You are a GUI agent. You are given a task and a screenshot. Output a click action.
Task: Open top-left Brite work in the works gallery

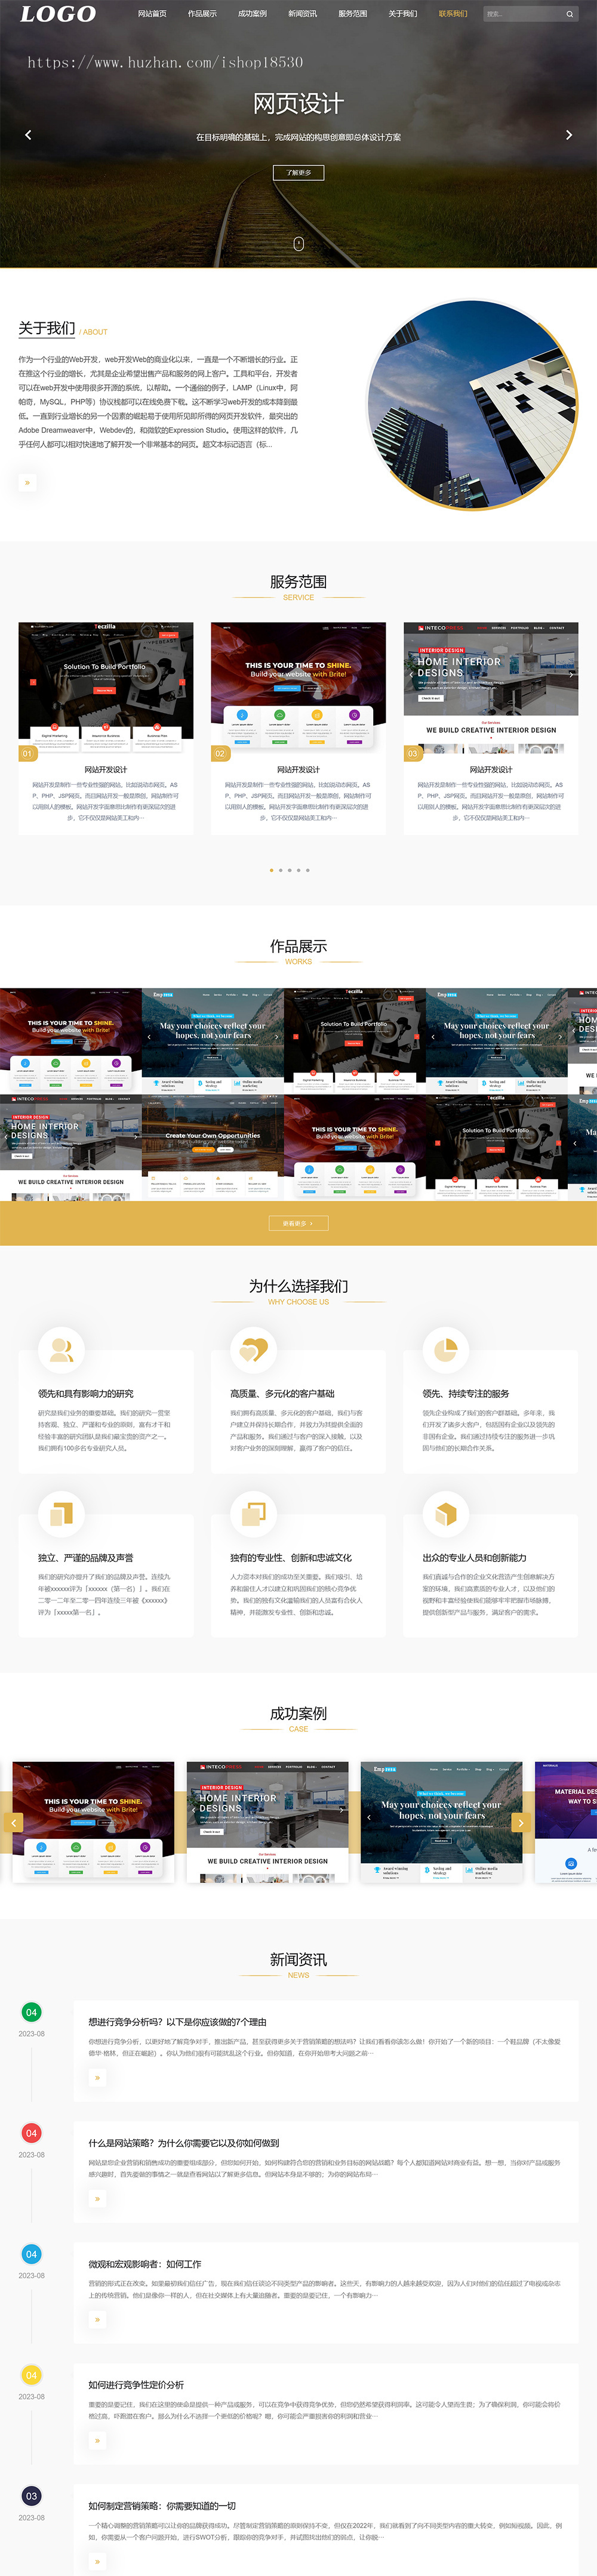(71, 1041)
